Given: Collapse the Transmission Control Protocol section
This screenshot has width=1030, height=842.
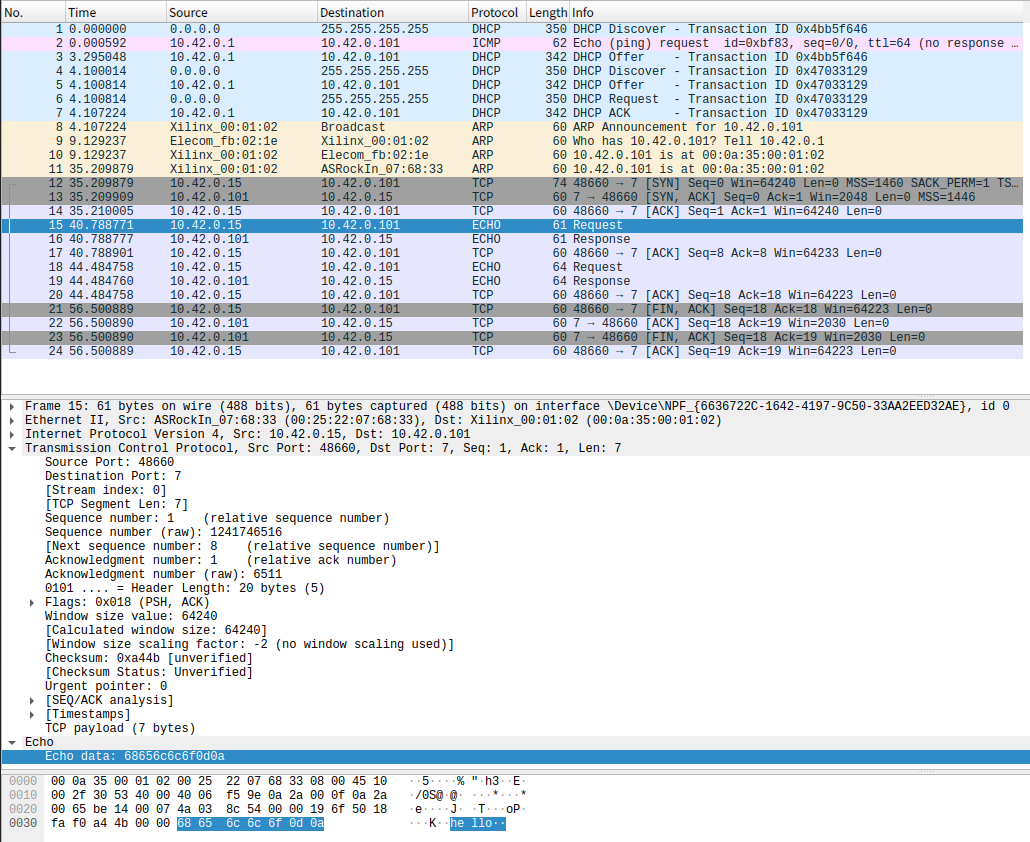Looking at the screenshot, I should click(x=12, y=449).
